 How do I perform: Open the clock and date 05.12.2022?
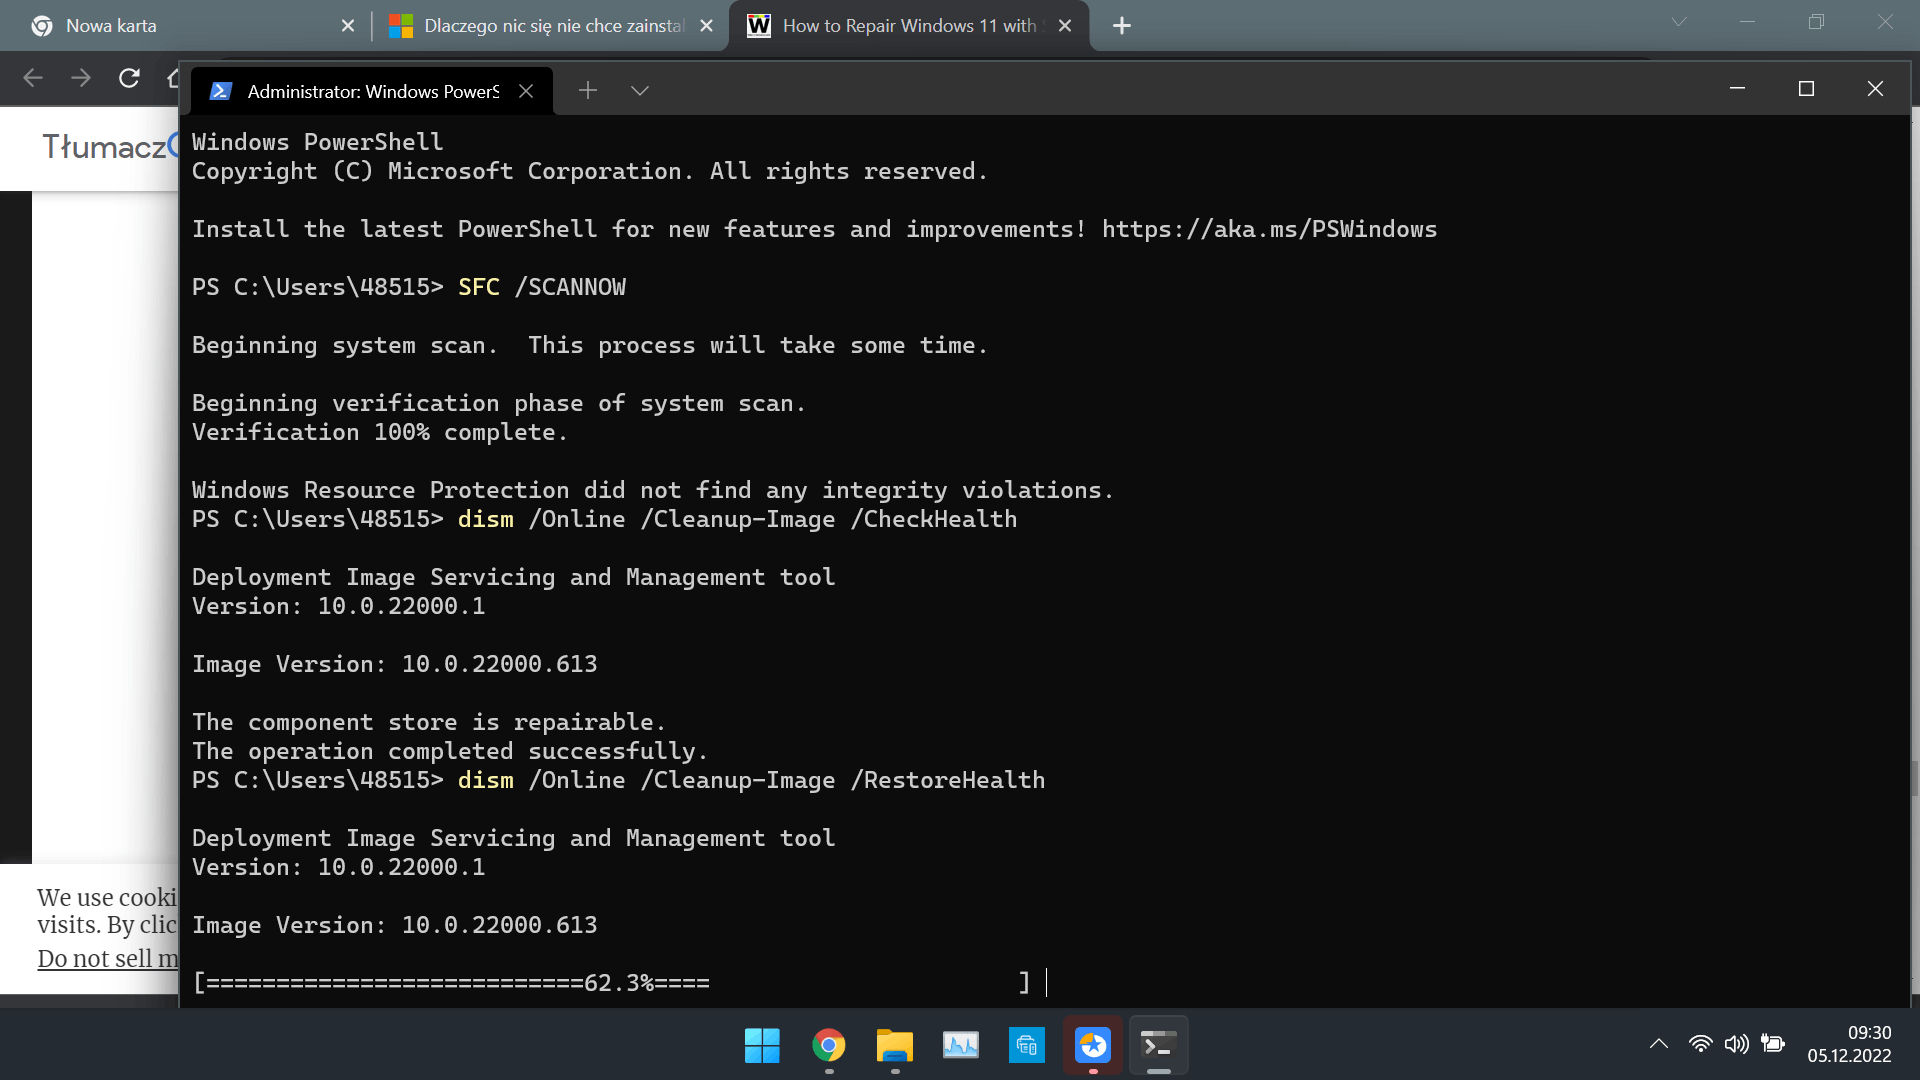1849,1044
